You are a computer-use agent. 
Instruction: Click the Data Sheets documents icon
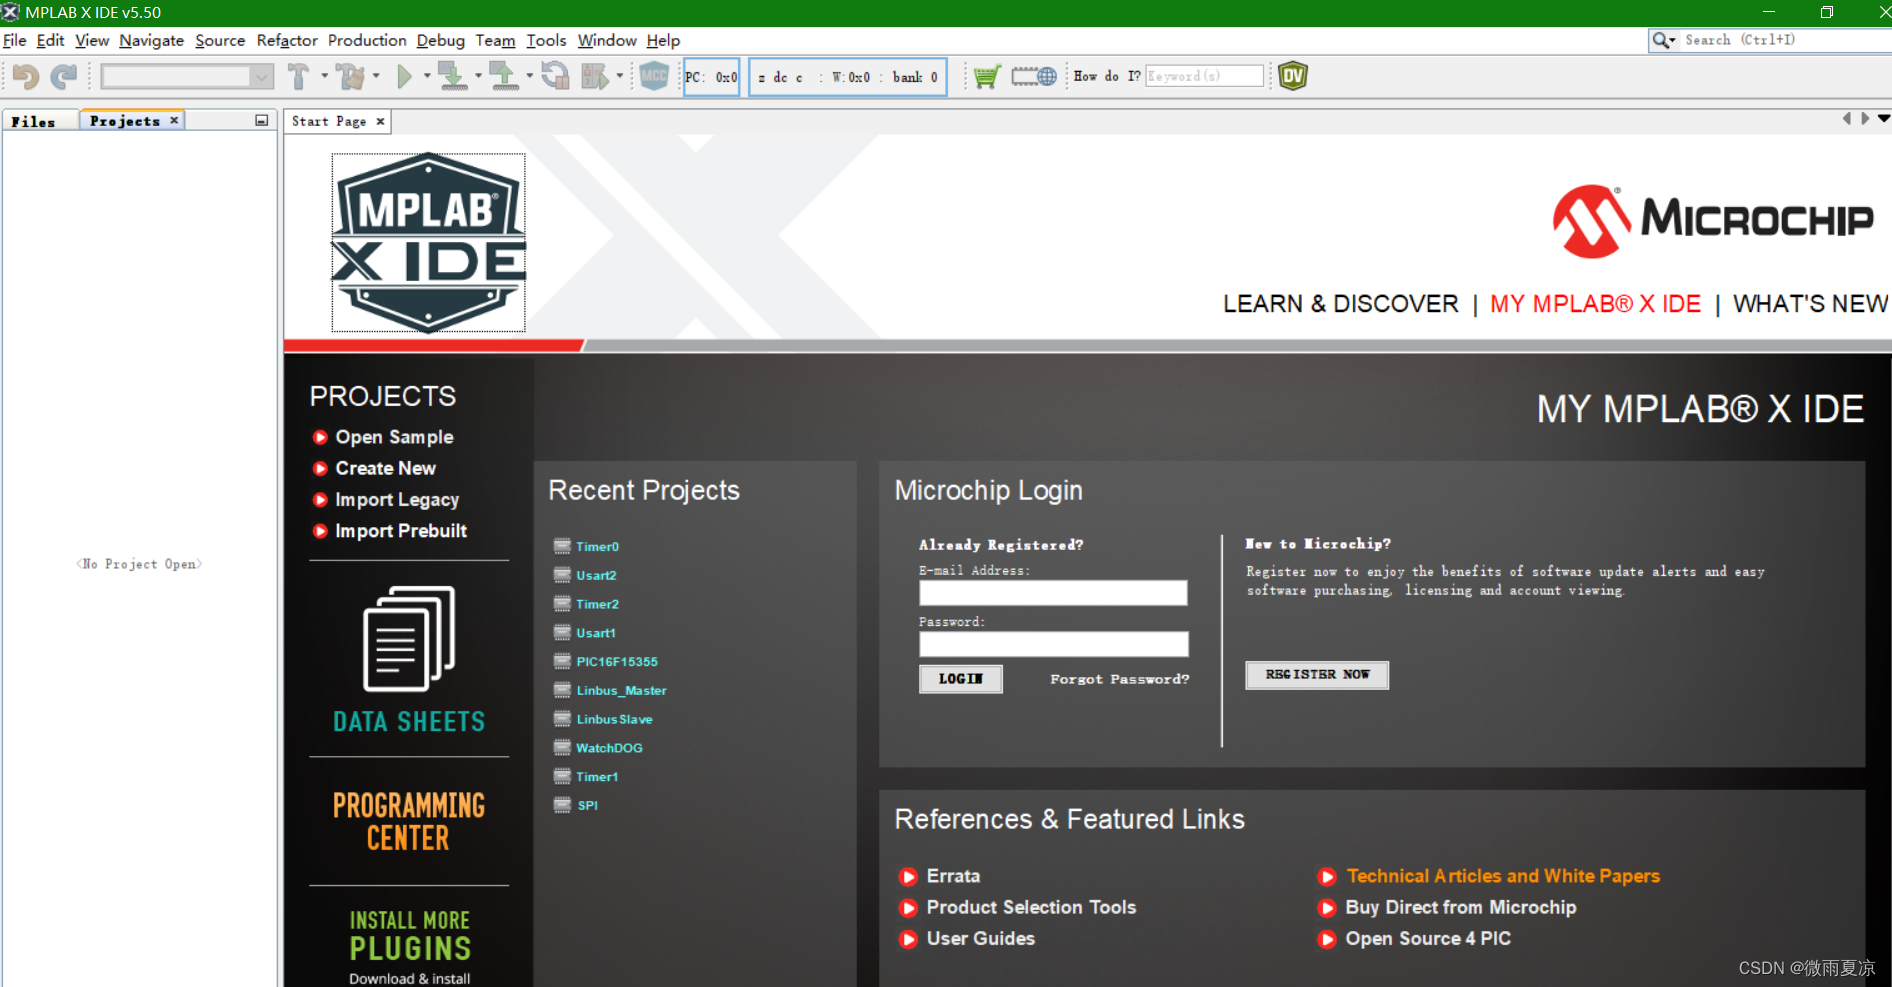(409, 638)
